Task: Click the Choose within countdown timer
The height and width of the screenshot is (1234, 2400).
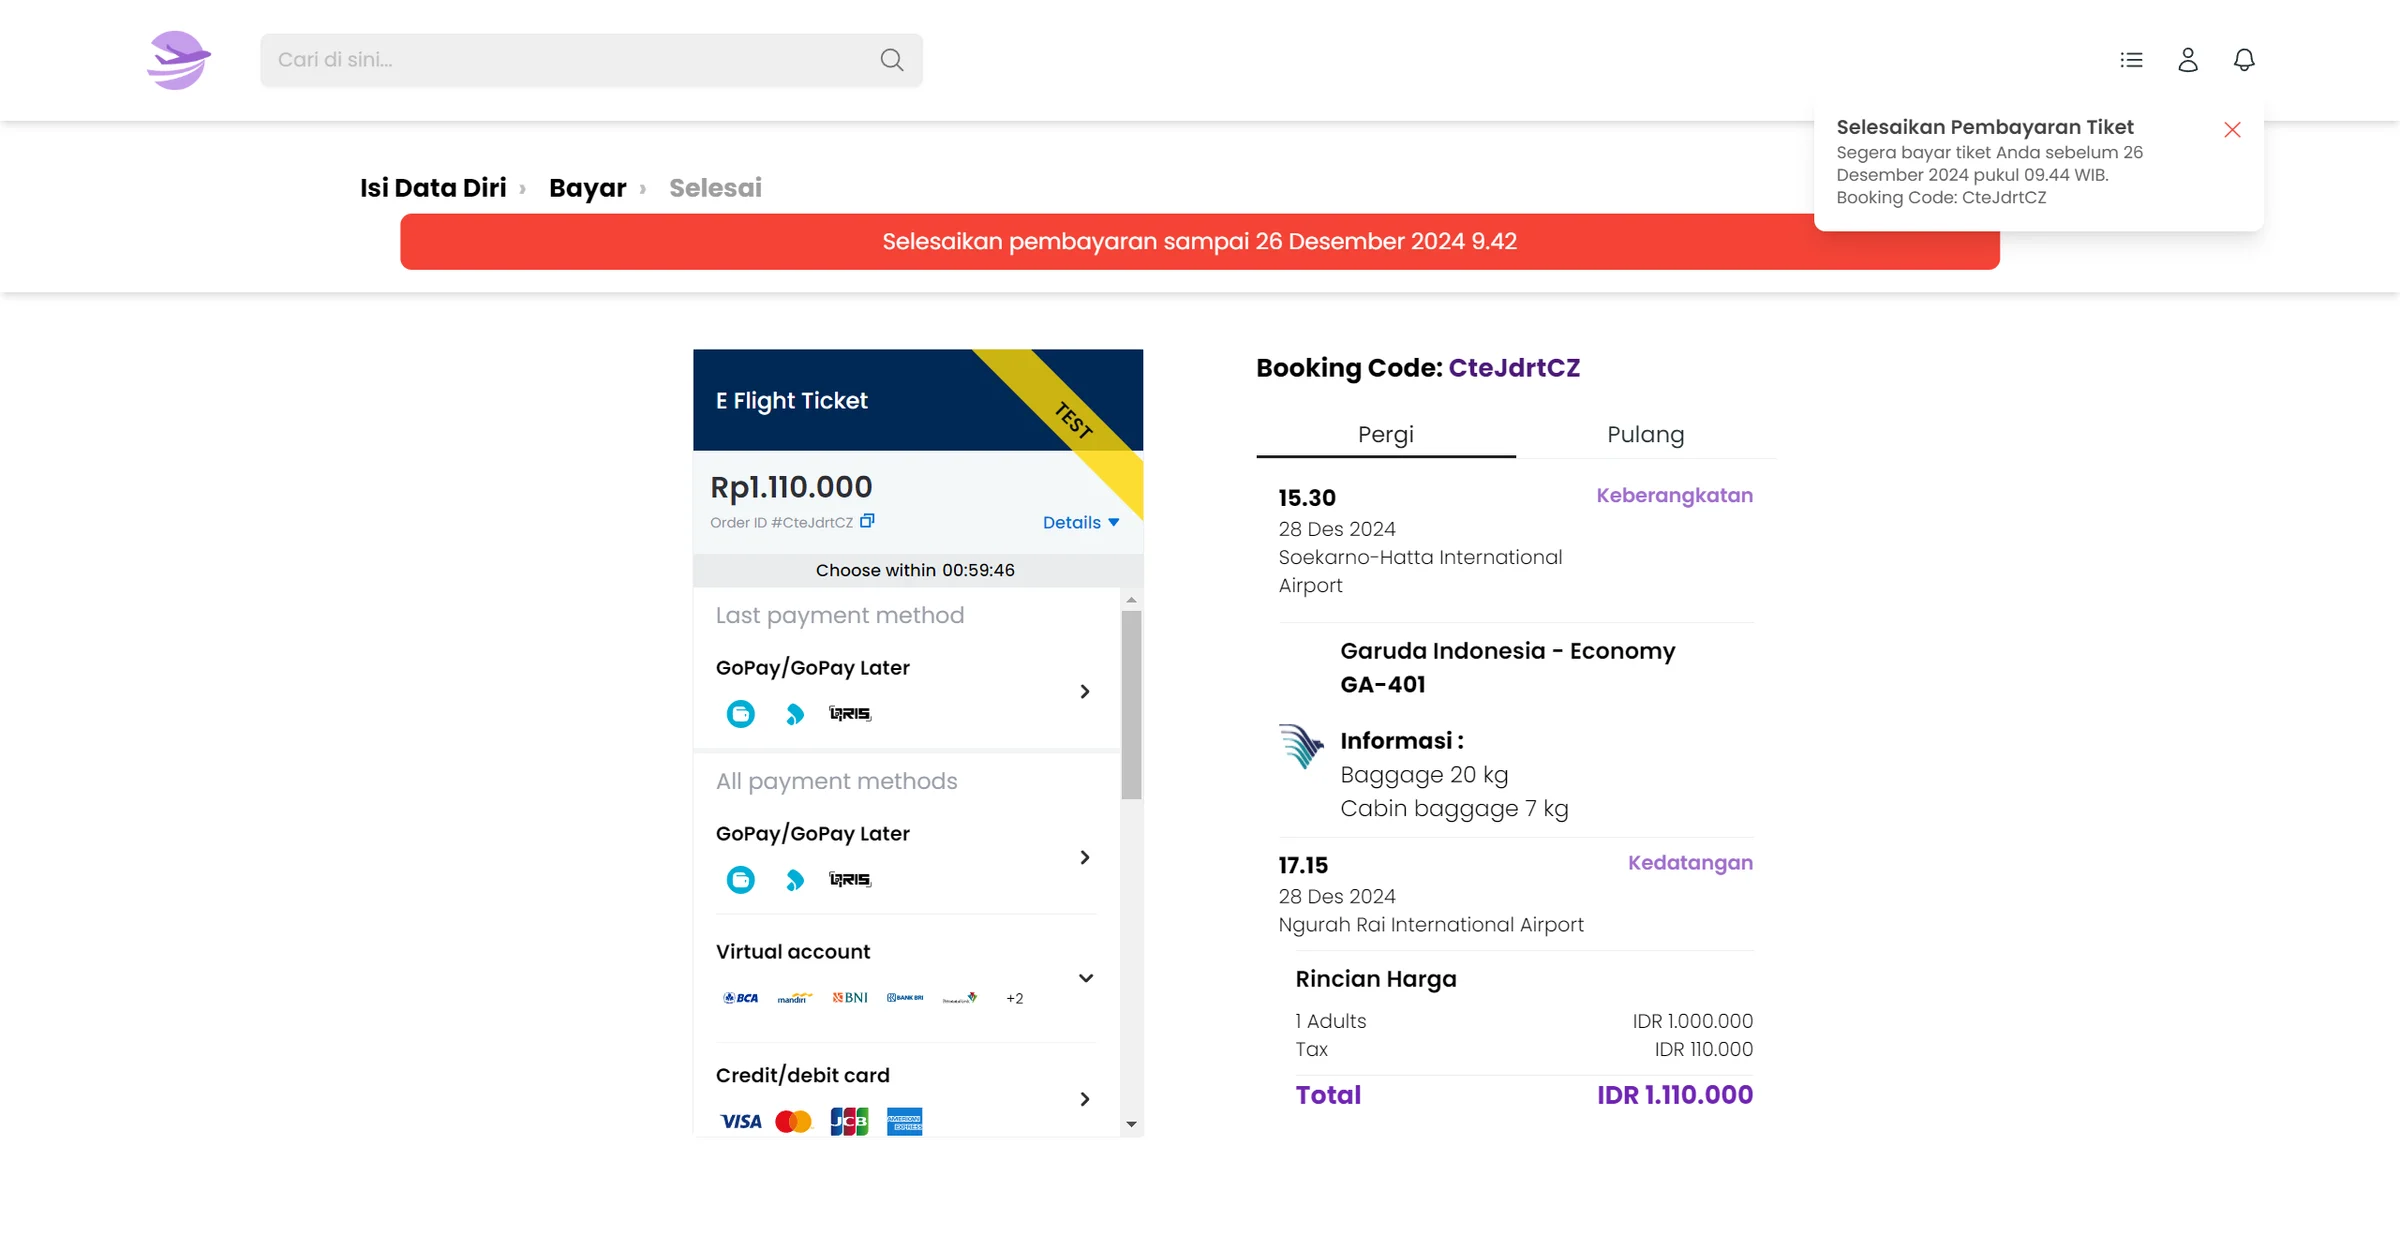Action: coord(915,570)
